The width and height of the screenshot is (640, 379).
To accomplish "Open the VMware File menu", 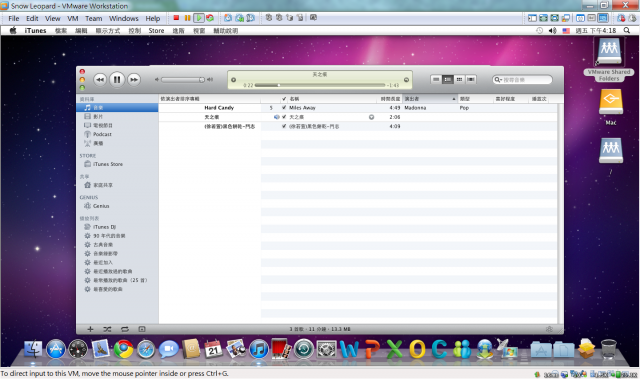I will 13,18.
